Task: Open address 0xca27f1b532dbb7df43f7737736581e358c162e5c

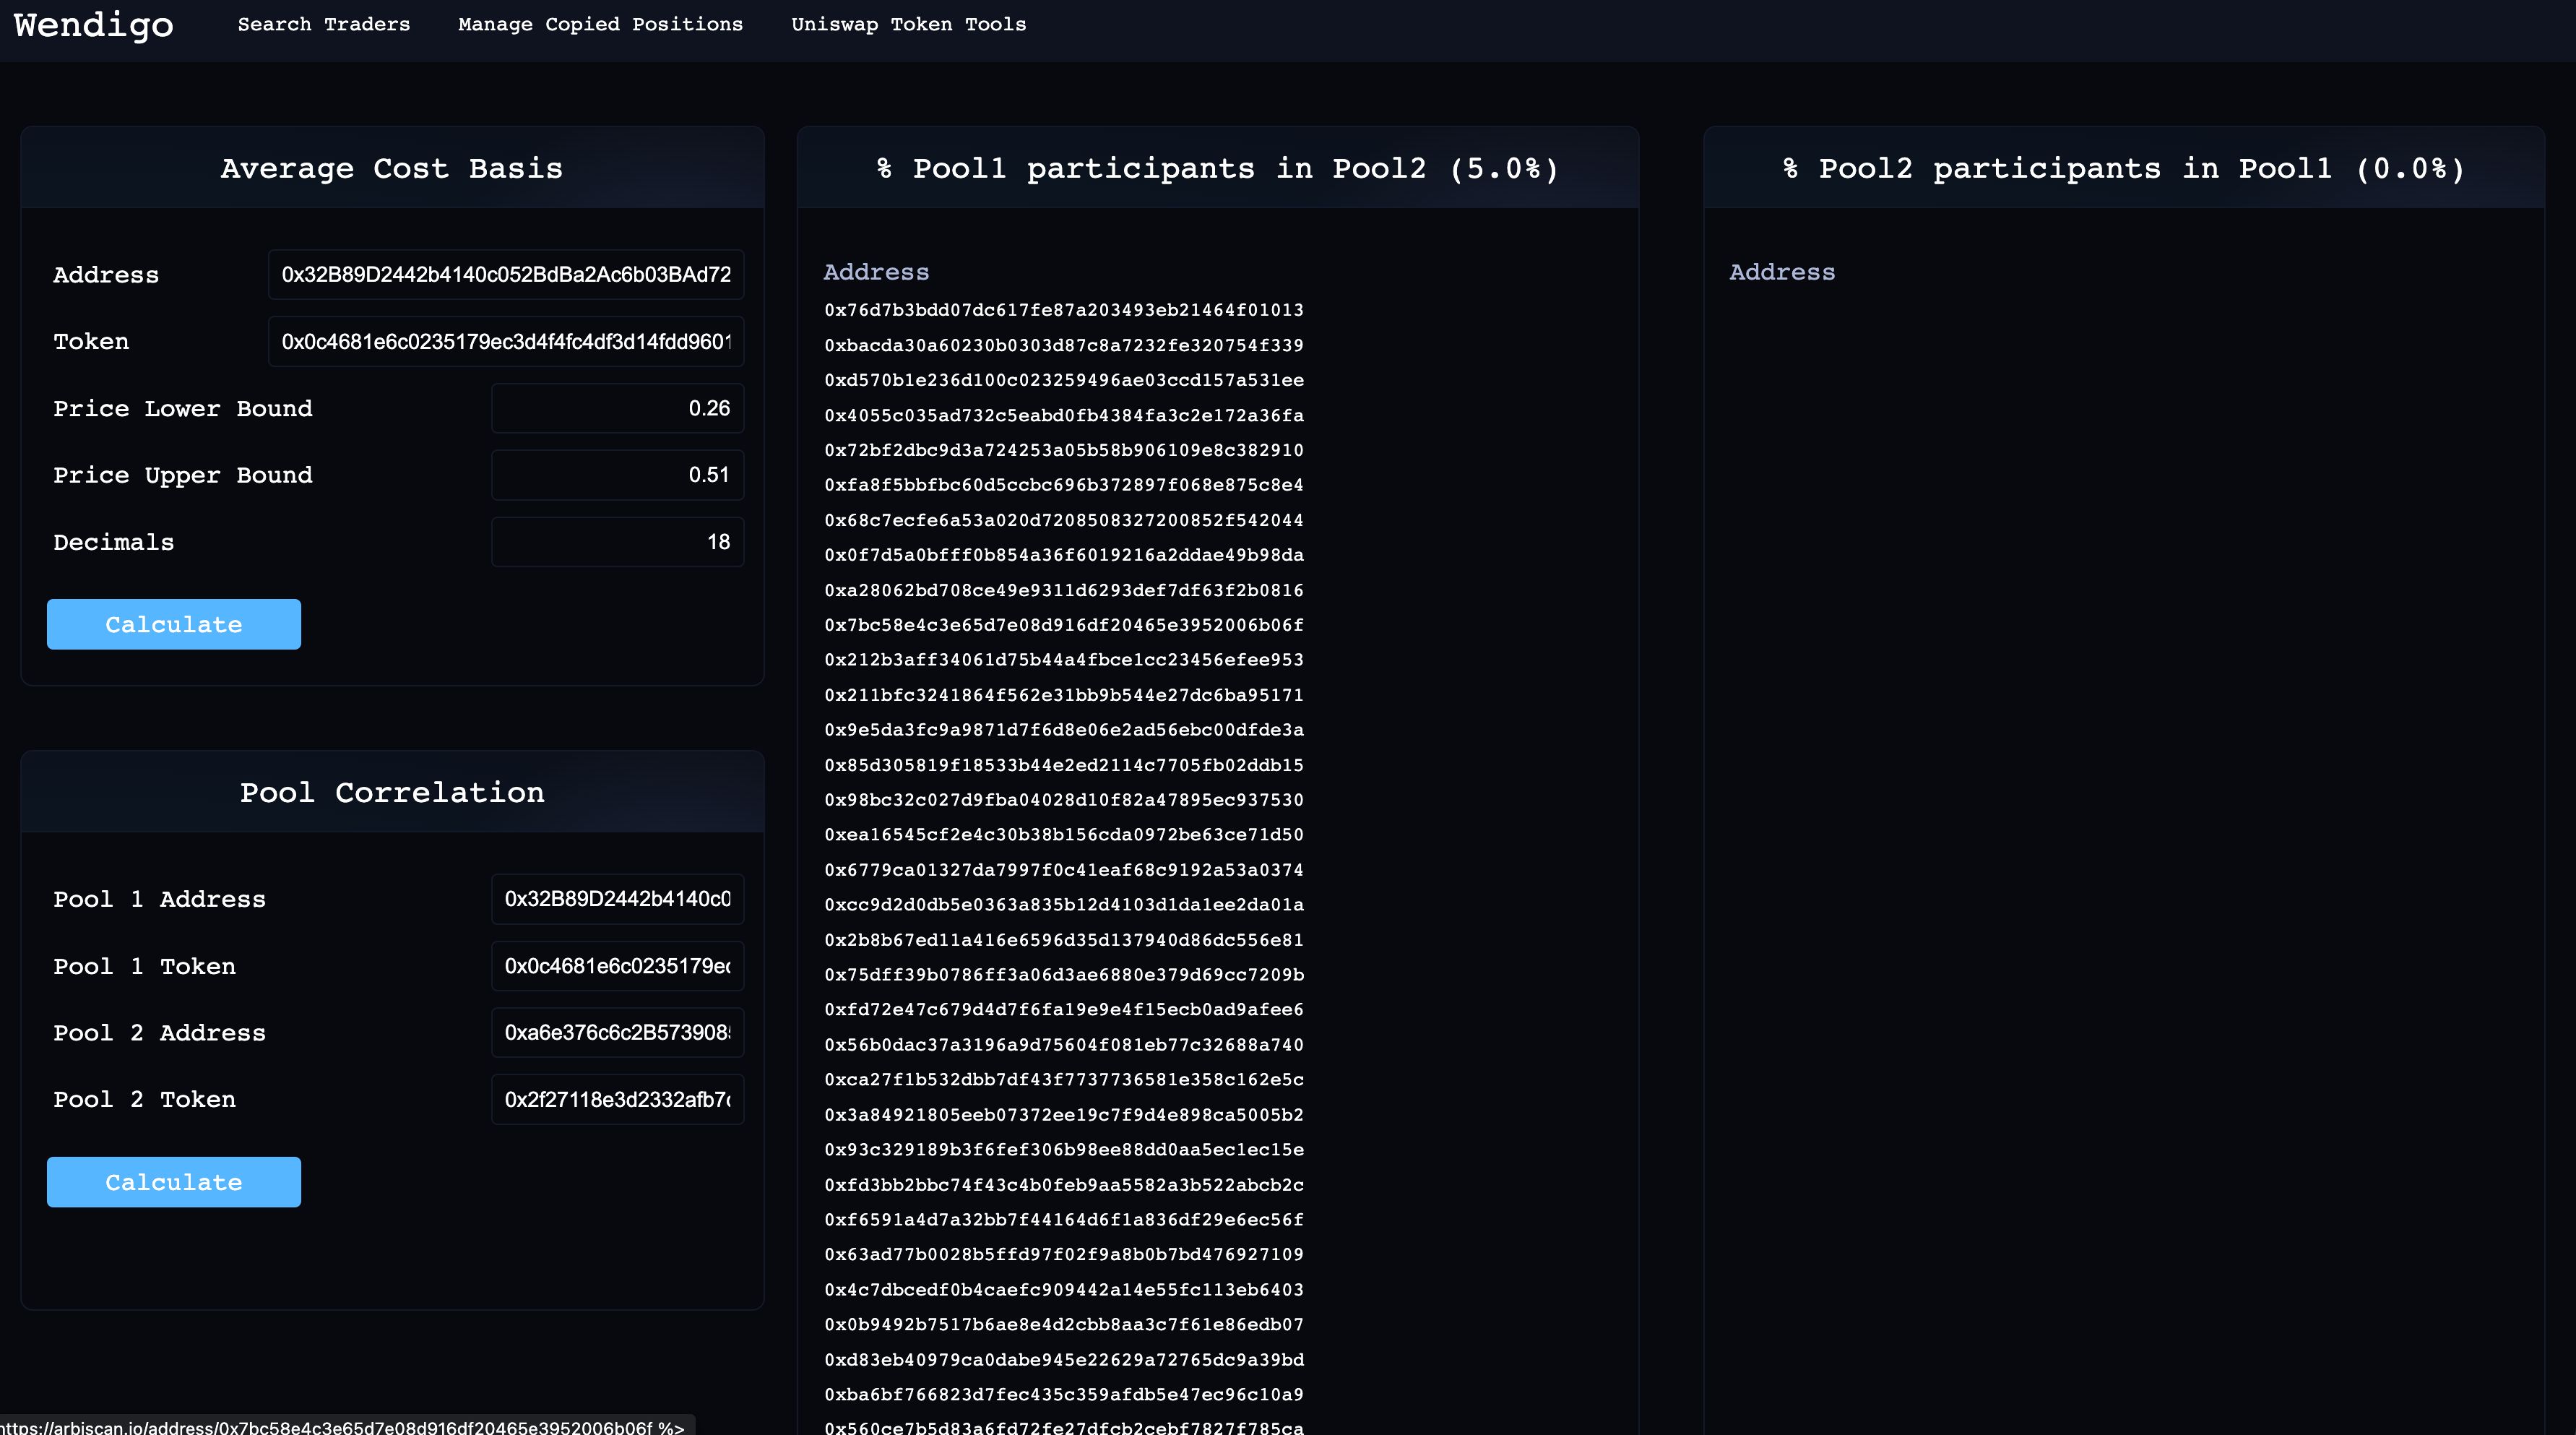Action: [1064, 1080]
